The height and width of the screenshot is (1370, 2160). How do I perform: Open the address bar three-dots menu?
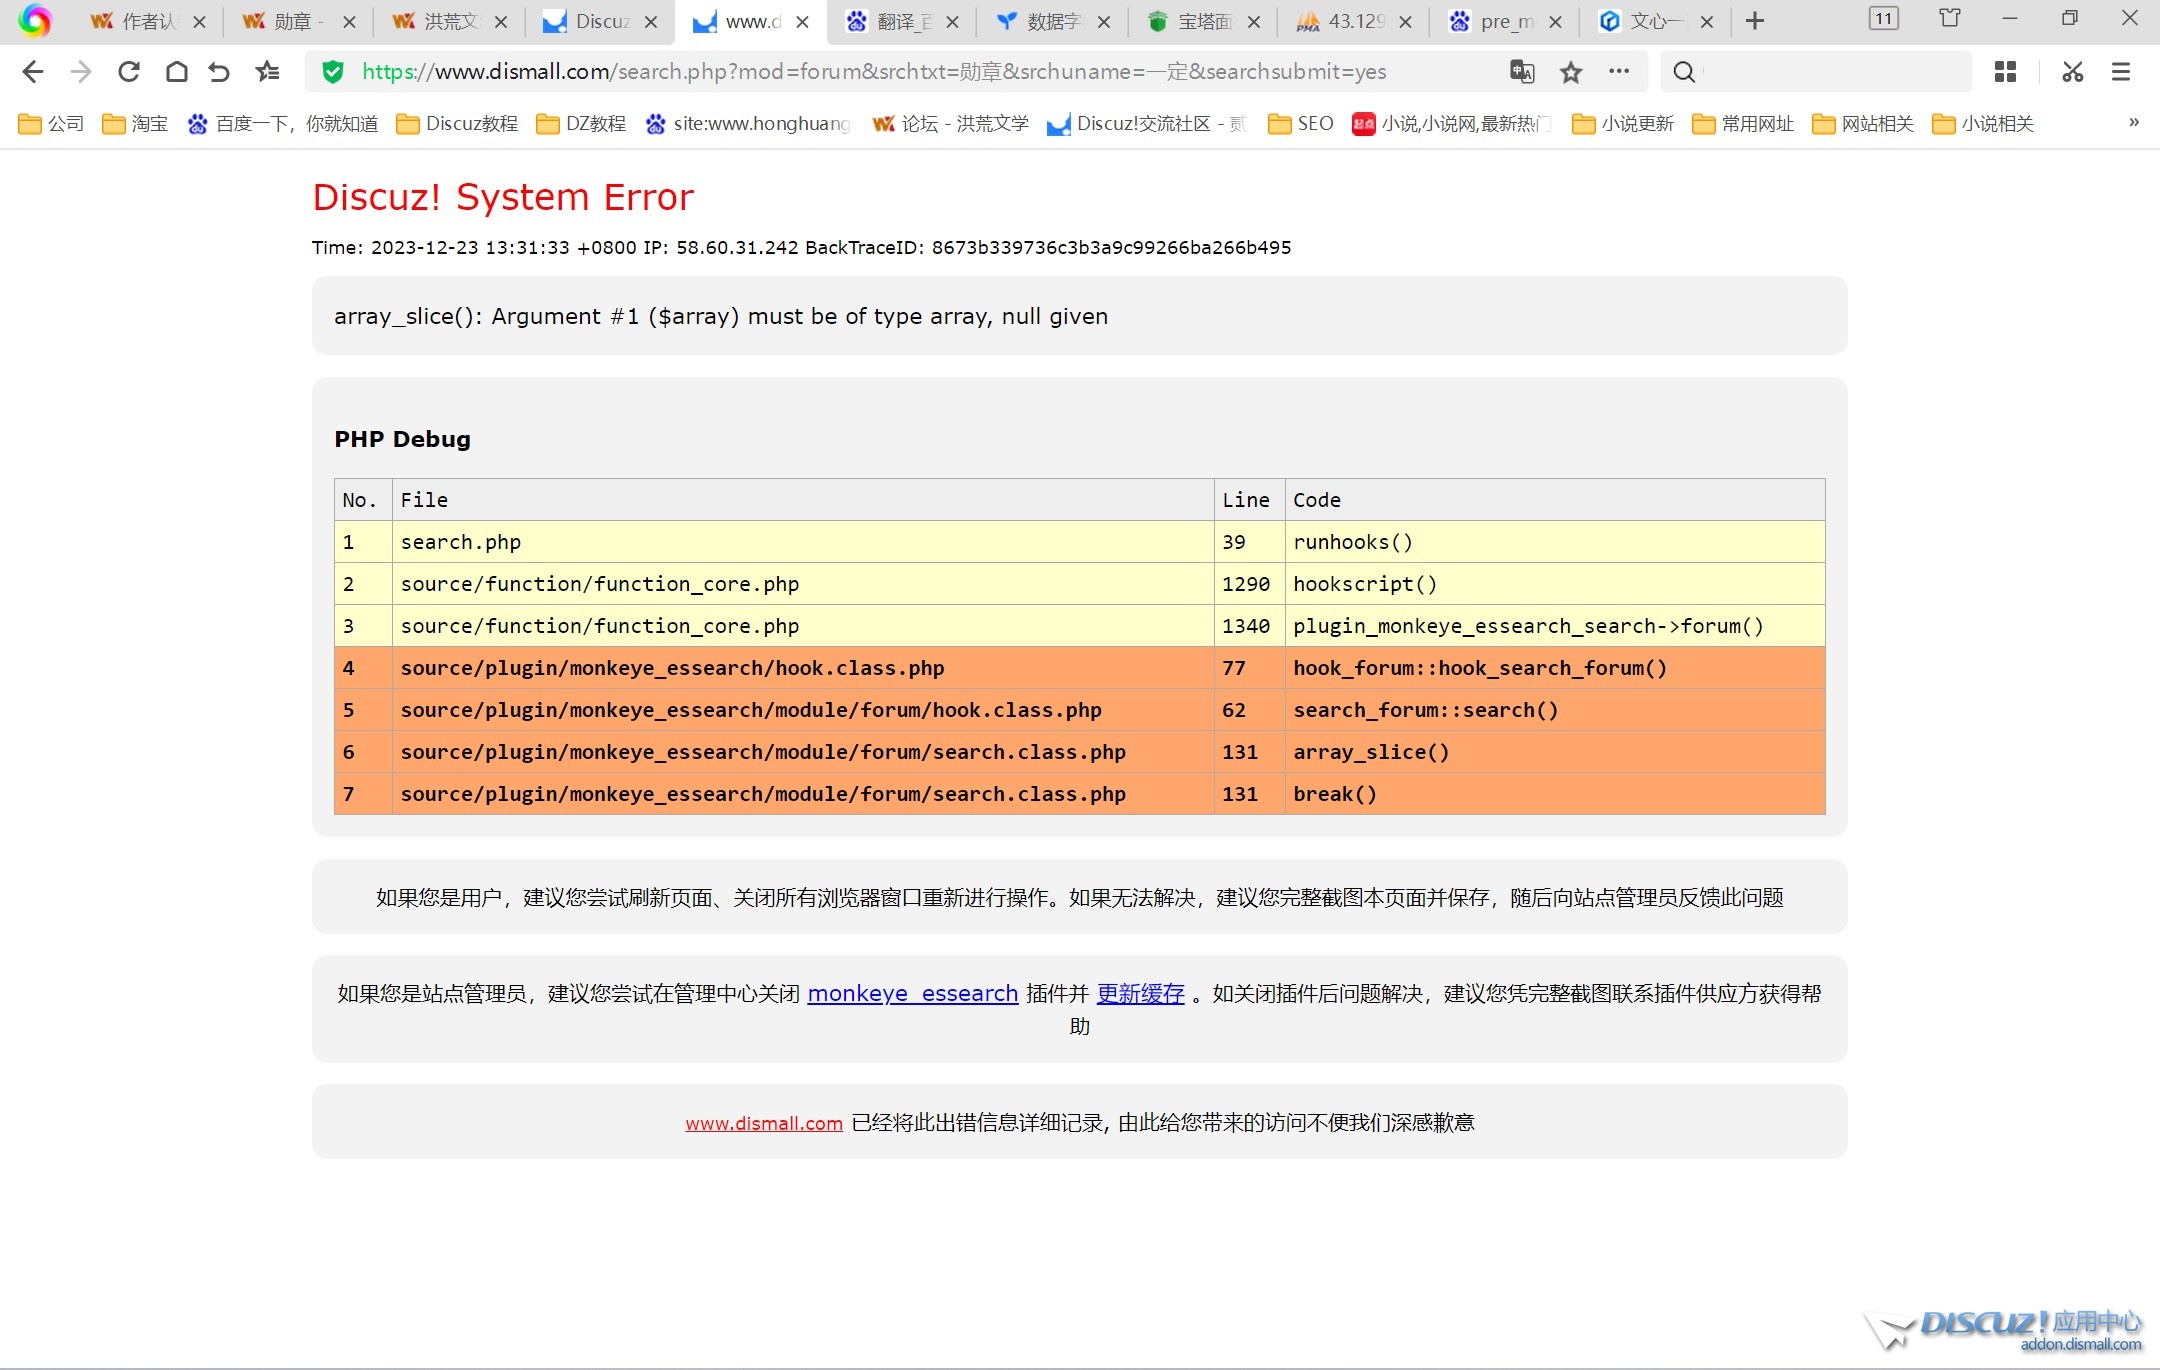pos(1619,71)
